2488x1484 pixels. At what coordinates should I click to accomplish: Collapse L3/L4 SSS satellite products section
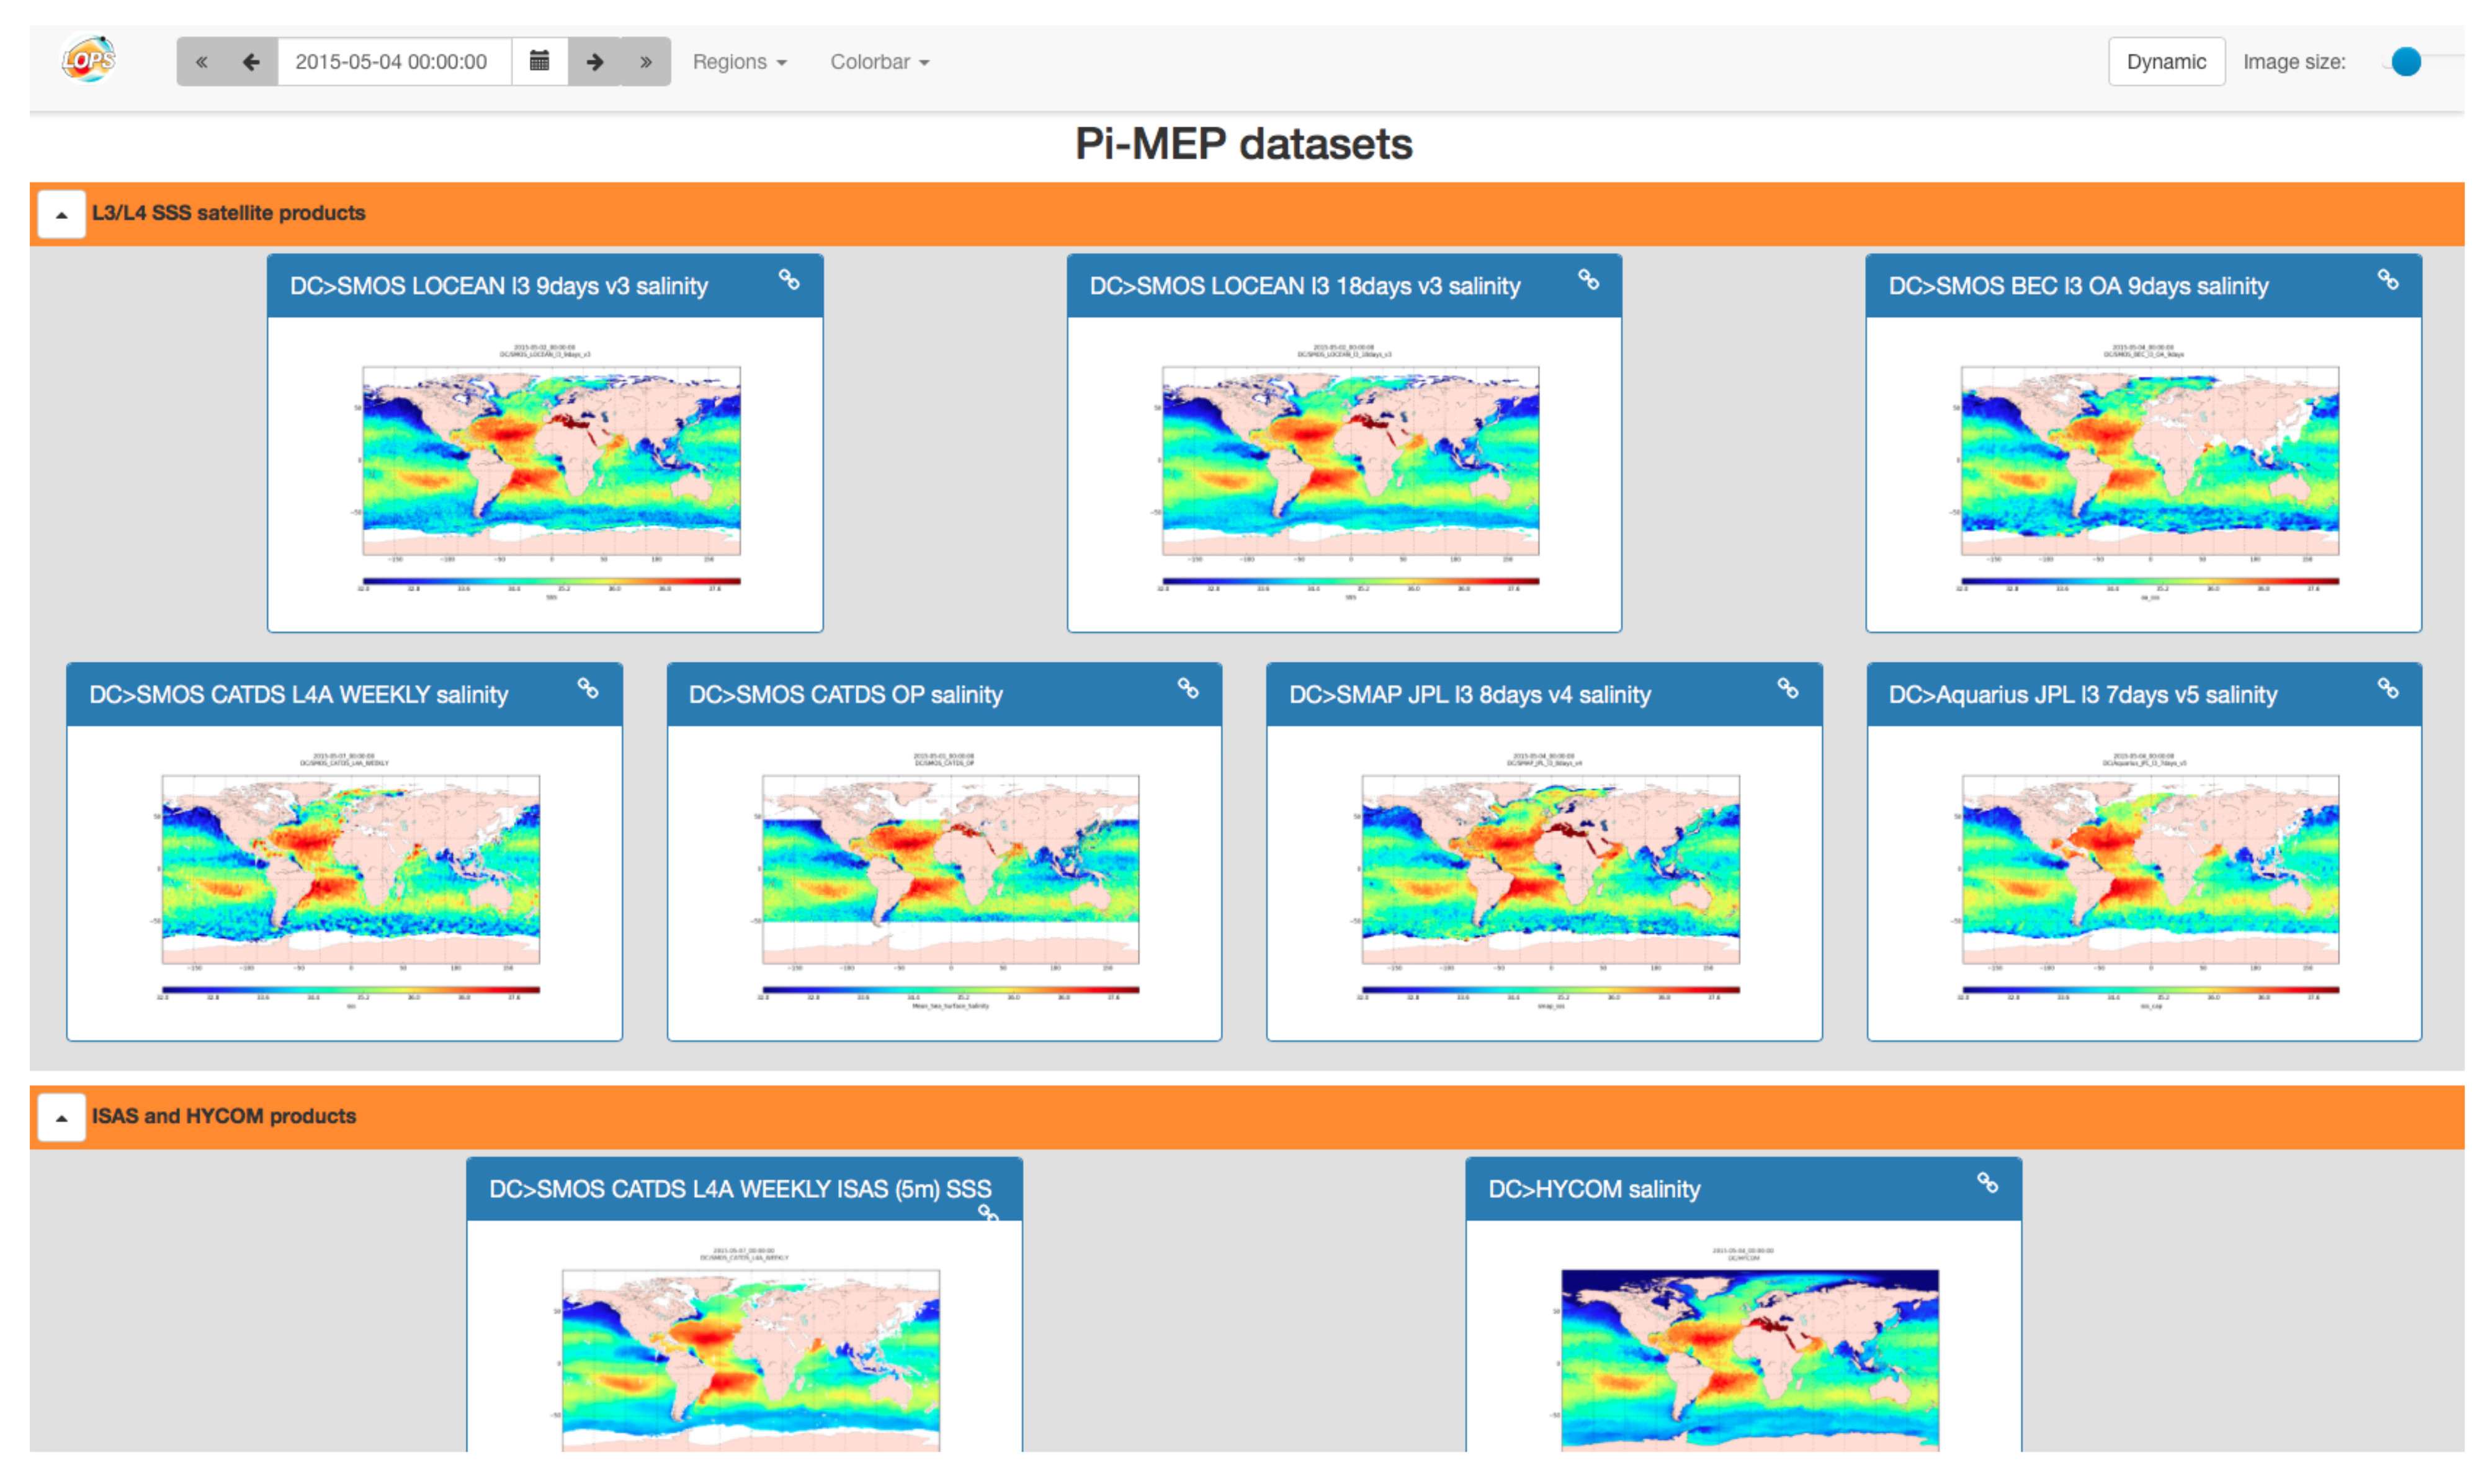click(x=61, y=214)
